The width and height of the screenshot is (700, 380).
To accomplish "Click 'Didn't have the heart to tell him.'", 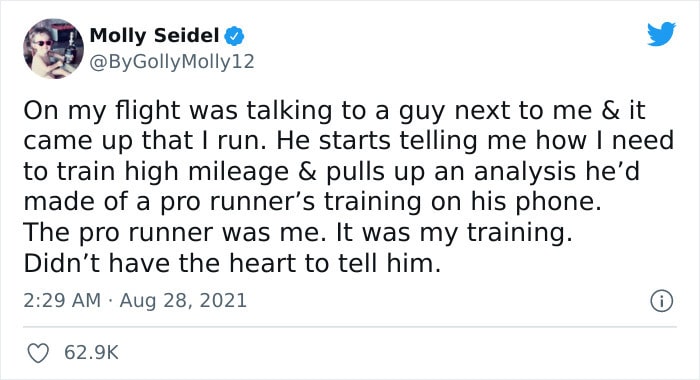I will pyautogui.click(x=232, y=263).
